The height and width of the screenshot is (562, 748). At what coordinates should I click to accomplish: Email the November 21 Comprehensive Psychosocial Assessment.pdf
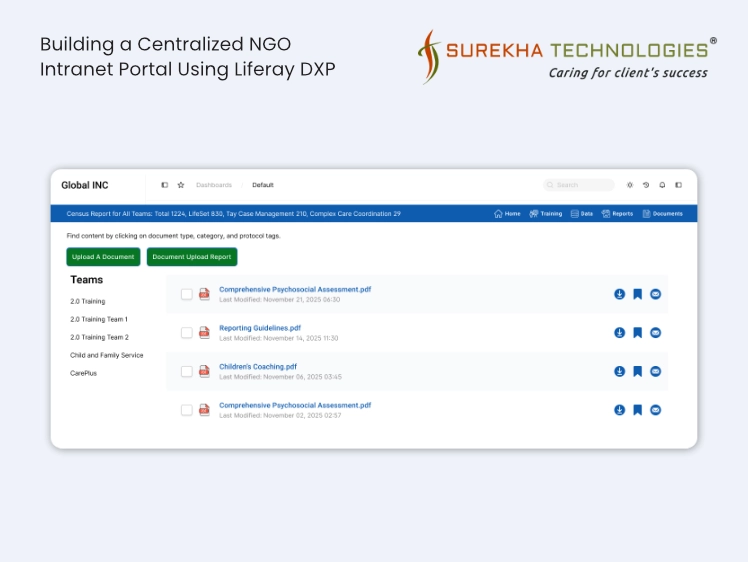click(x=655, y=294)
